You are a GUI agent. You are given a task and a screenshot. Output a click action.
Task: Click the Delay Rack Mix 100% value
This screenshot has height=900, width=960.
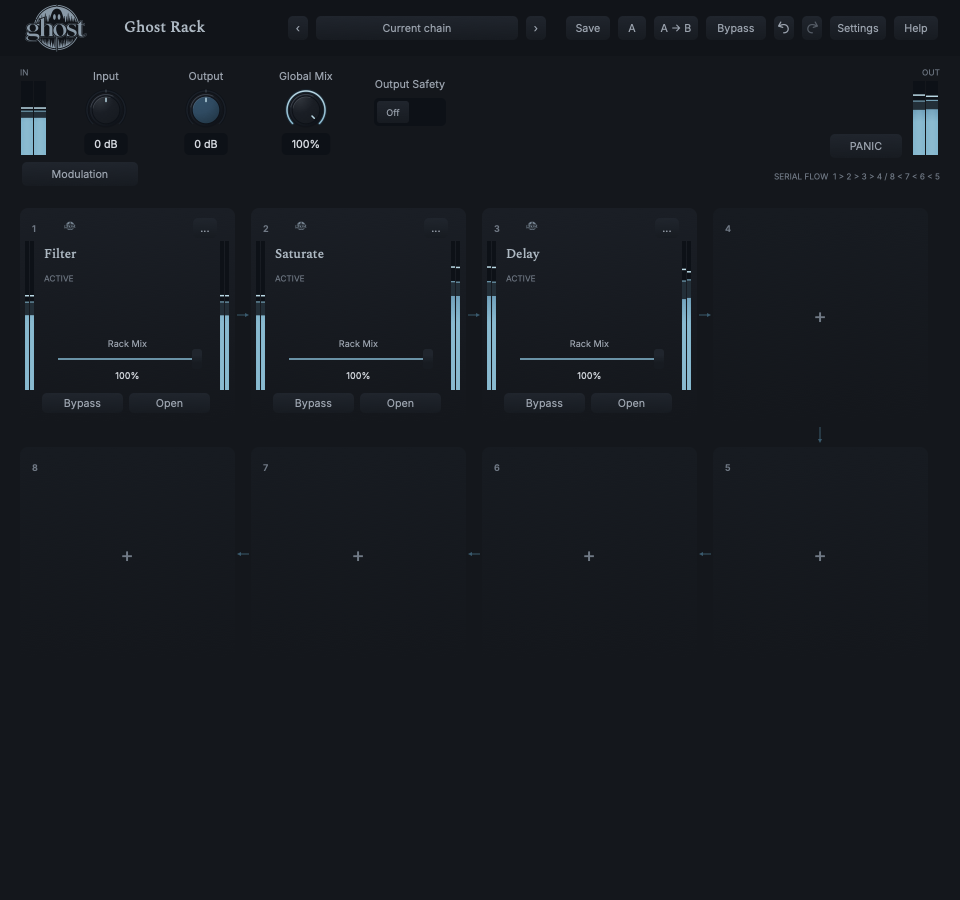coord(589,375)
